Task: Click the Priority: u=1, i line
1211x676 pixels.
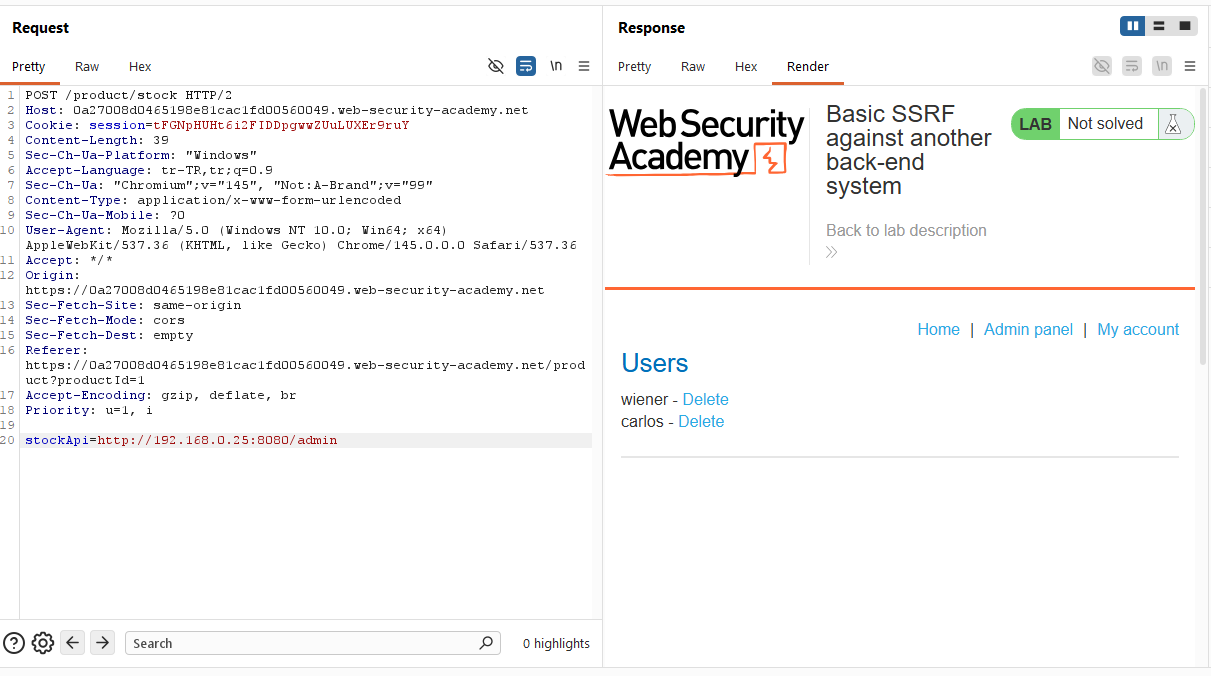Action: [x=89, y=410]
